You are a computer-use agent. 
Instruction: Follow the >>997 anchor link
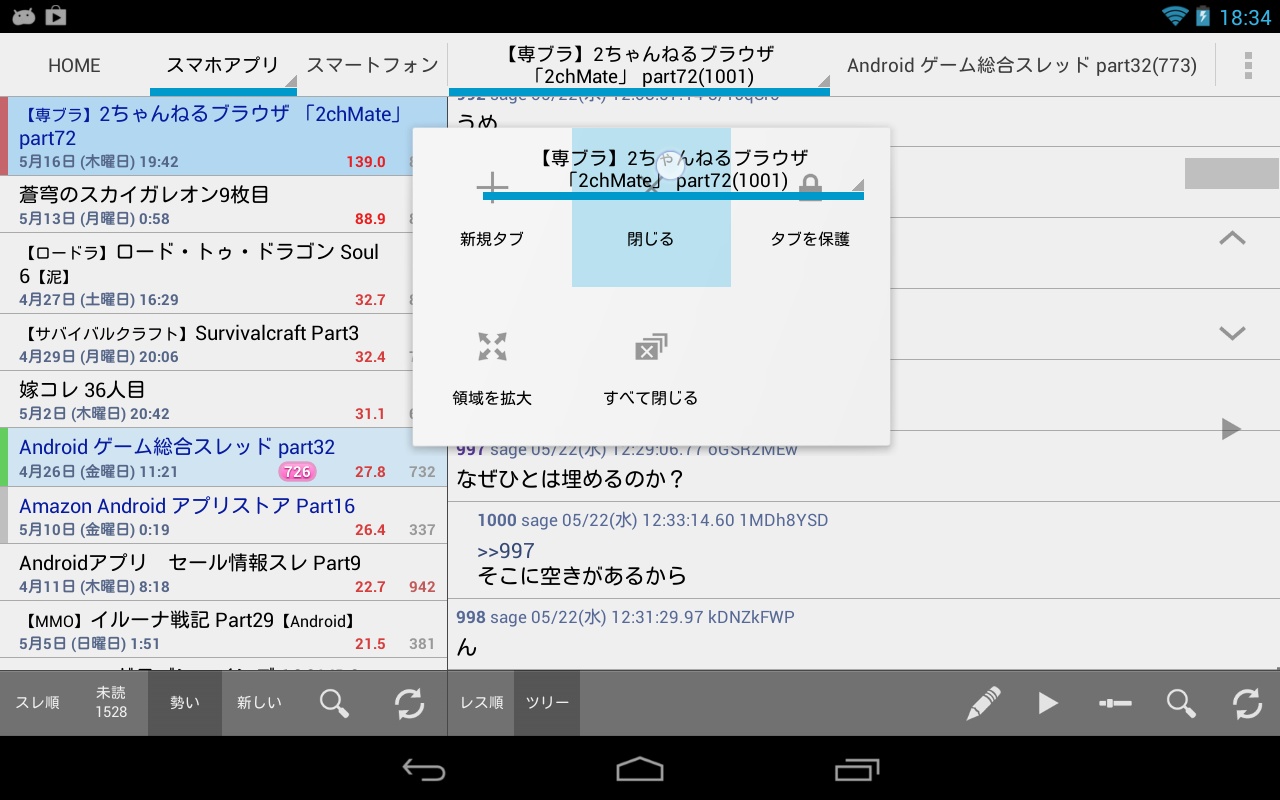[506, 551]
